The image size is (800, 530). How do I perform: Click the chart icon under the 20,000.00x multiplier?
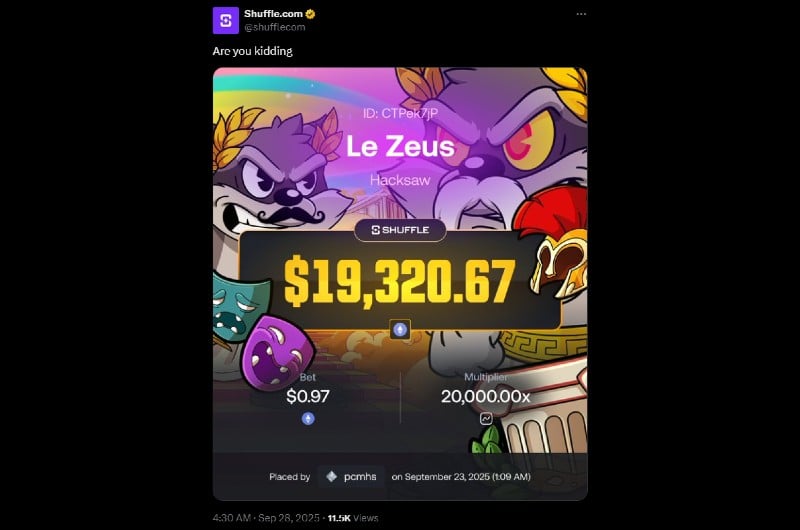point(486,419)
